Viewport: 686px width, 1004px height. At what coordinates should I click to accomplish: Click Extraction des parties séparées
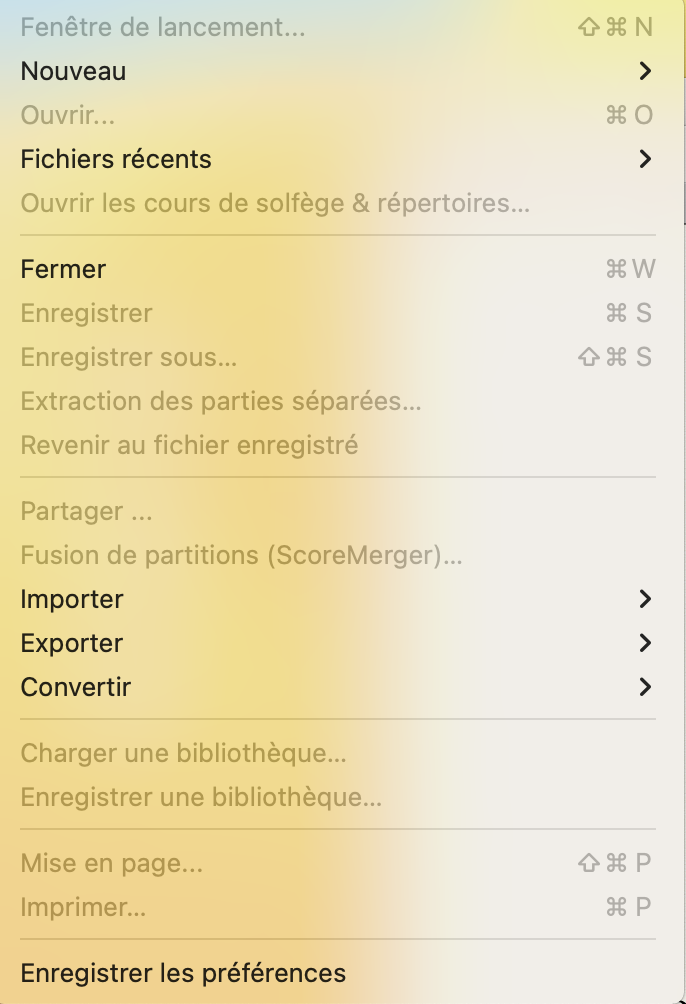(x=221, y=401)
